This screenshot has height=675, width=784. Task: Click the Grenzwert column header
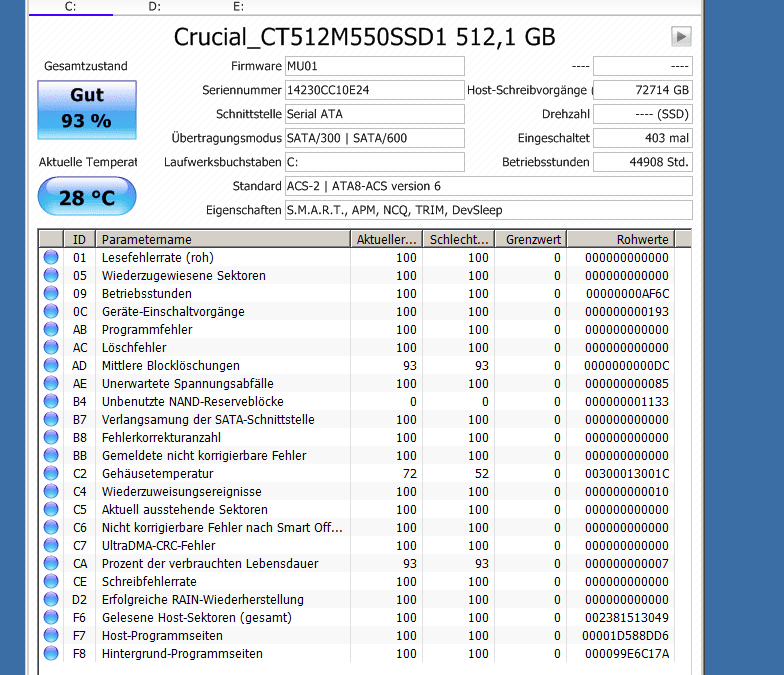(530, 240)
